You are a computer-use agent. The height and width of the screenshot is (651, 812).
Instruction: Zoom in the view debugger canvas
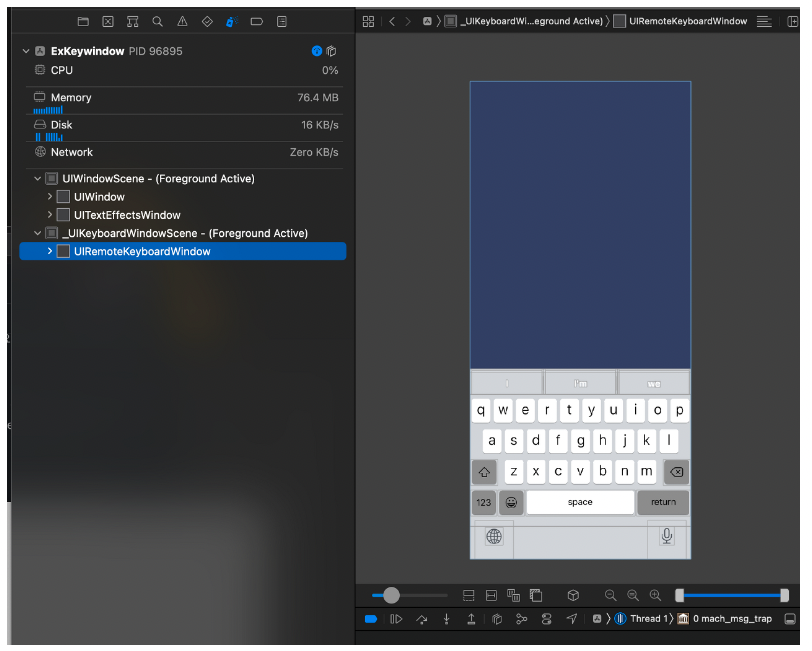656,595
